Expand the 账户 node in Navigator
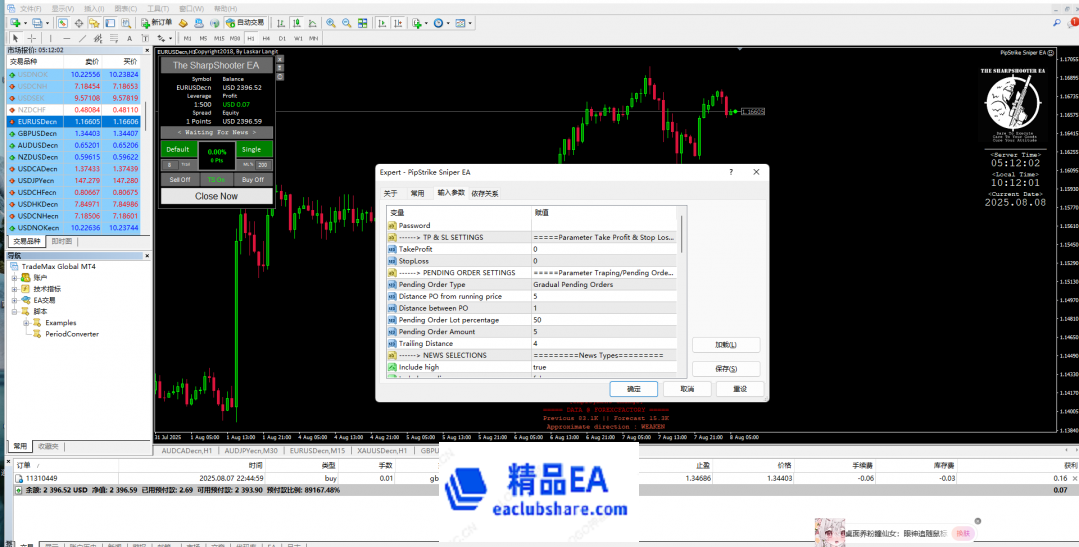The height and width of the screenshot is (547, 1079). pos(15,277)
